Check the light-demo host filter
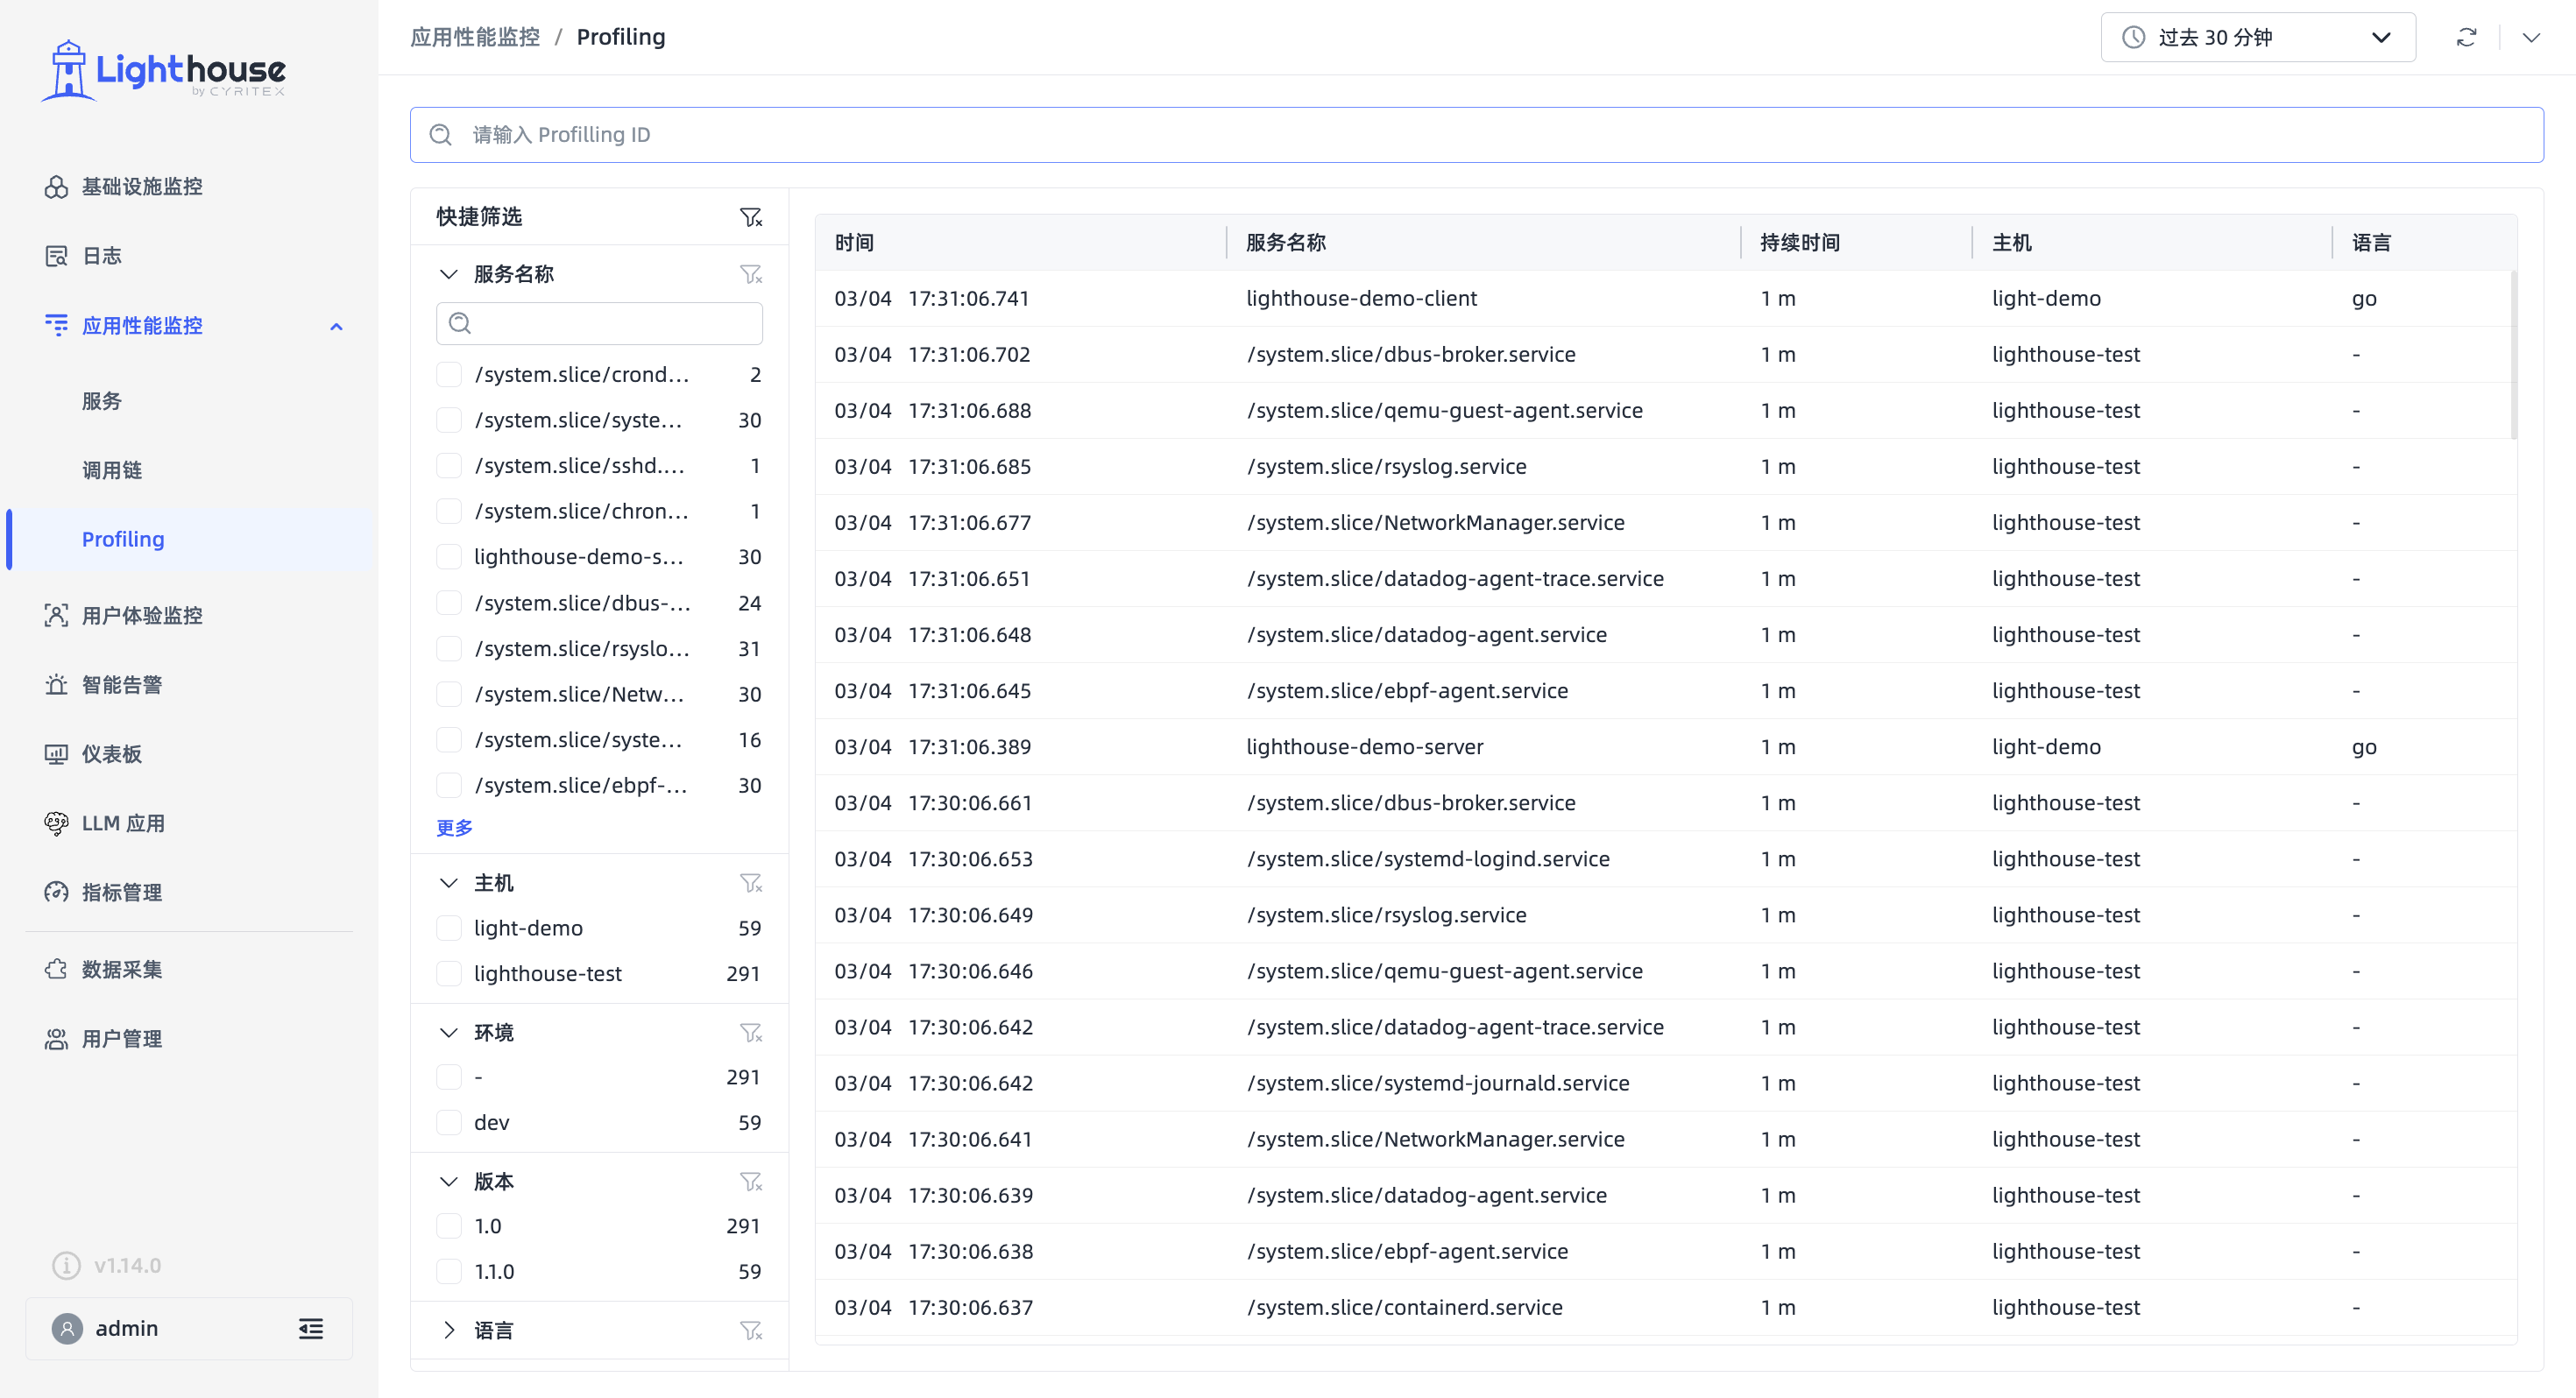The height and width of the screenshot is (1398, 2576). [x=449, y=928]
